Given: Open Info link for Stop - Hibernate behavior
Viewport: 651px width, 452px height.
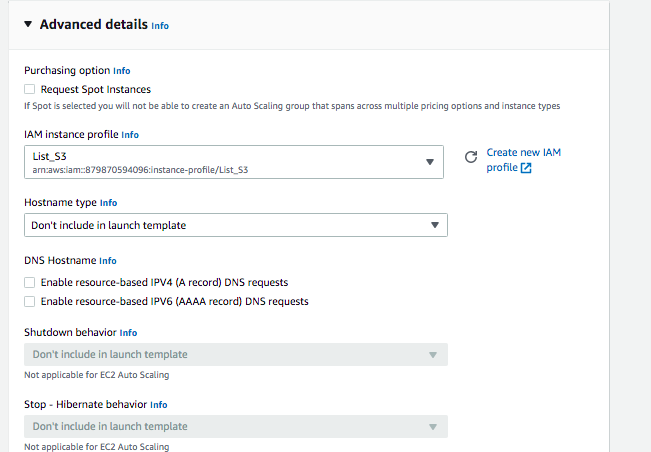Looking at the screenshot, I should coord(158,404).
